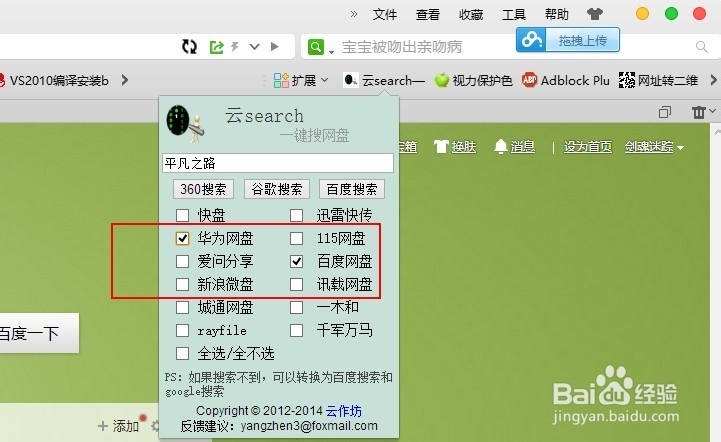Viewport: 721px width, 442px height.
Task: Click the 谷歌搜索 button
Action: [x=277, y=189]
